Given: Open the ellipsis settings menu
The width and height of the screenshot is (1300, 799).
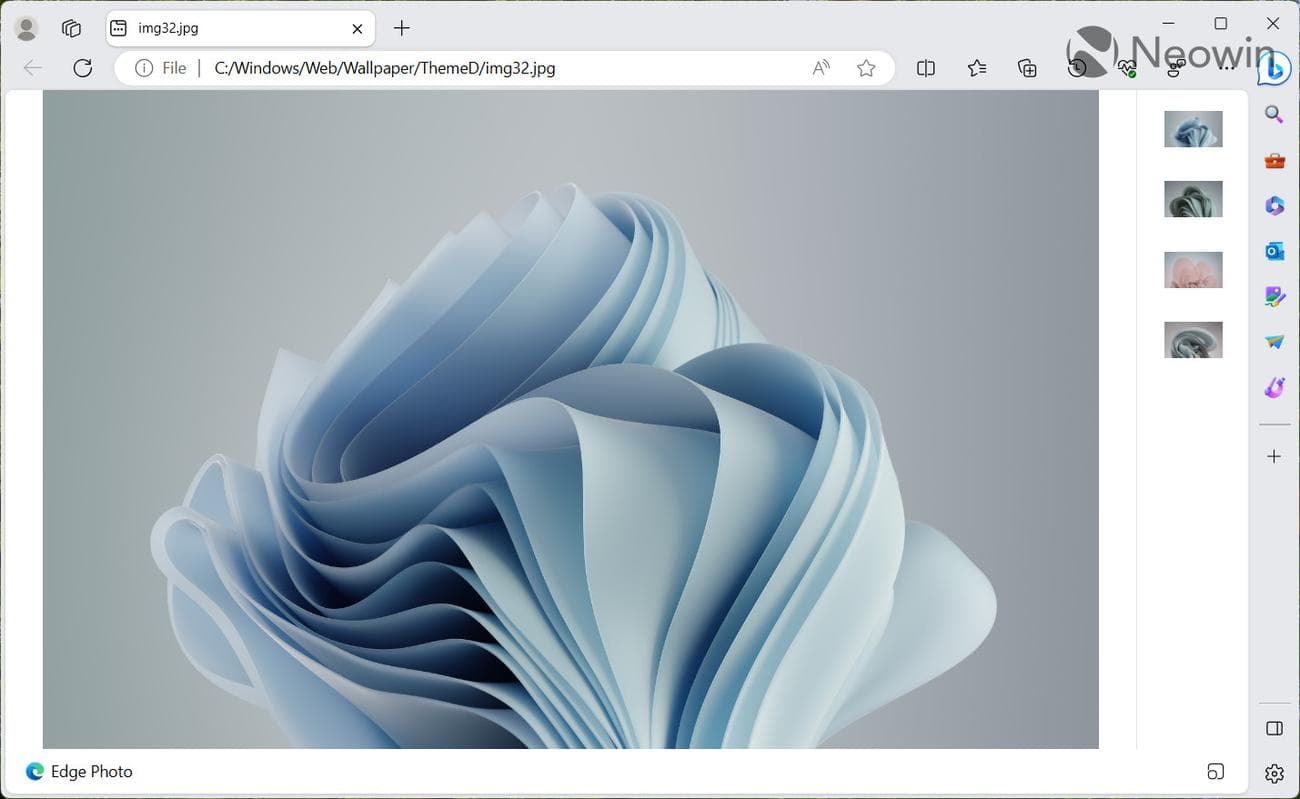Looking at the screenshot, I should [x=1228, y=68].
